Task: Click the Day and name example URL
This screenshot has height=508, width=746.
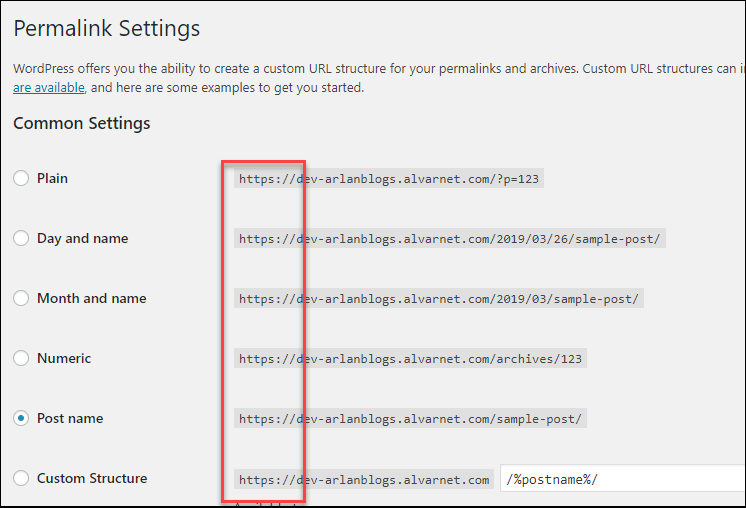Action: 450,239
